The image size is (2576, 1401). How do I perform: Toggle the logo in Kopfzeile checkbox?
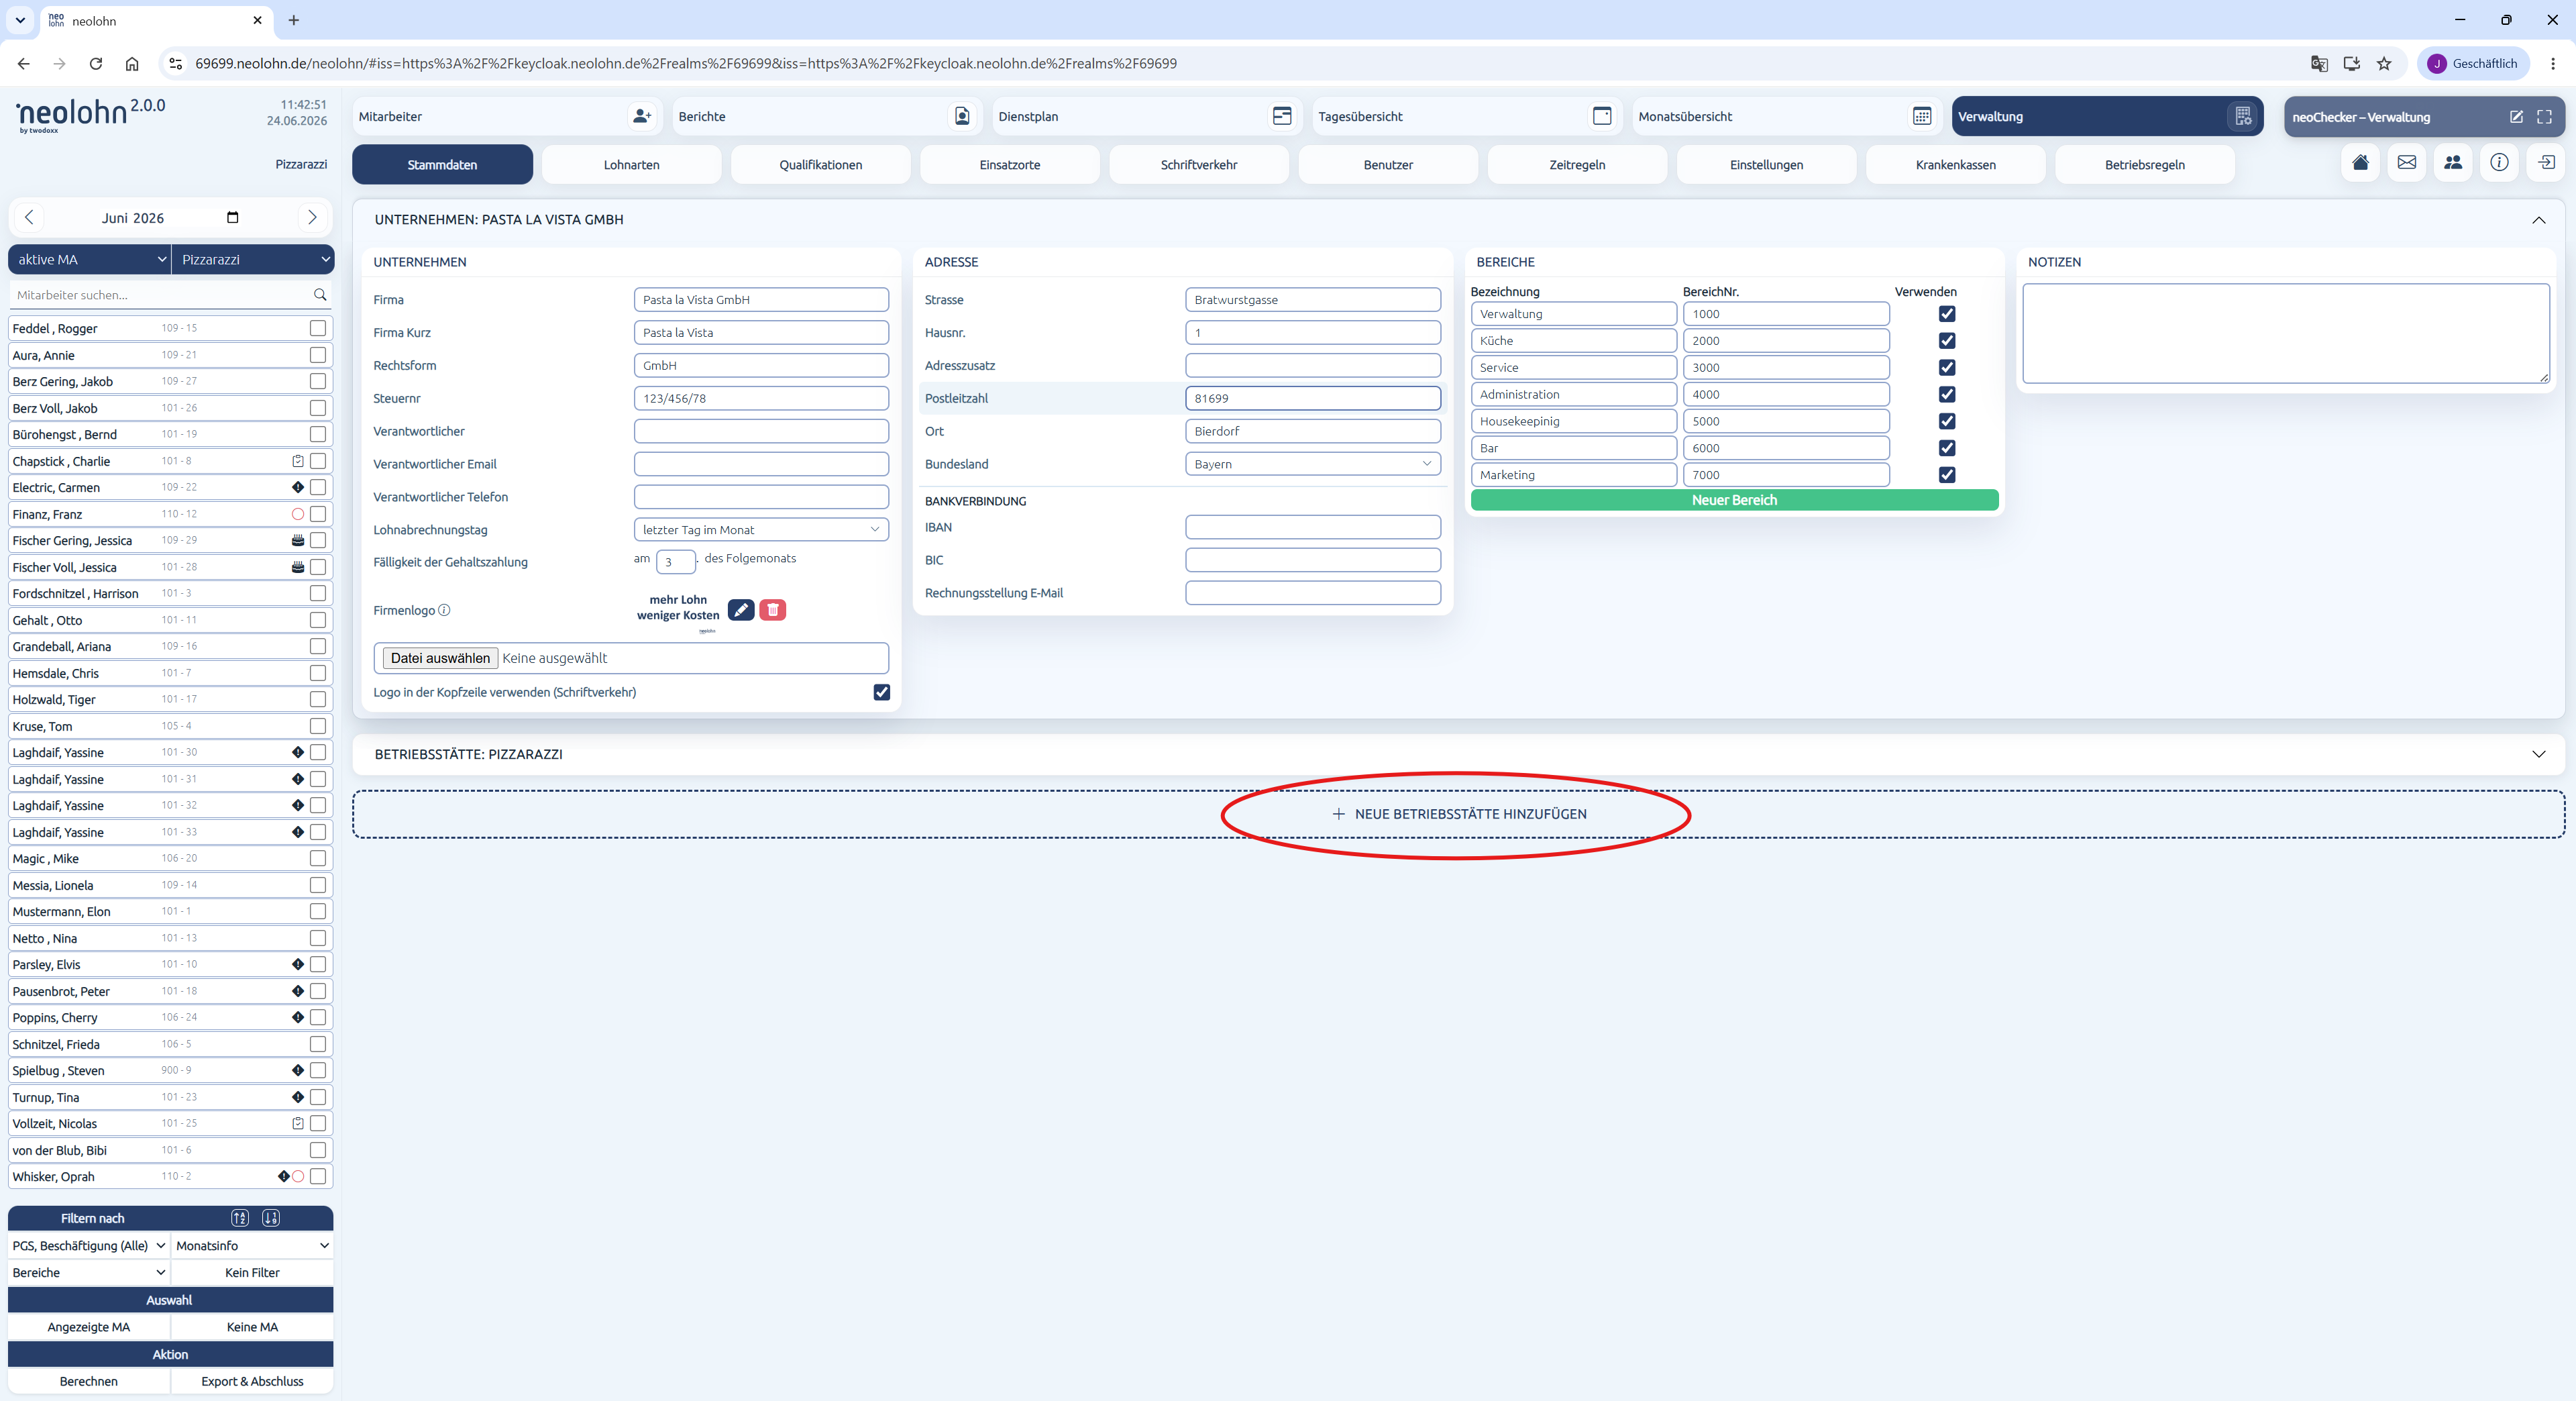point(881,692)
